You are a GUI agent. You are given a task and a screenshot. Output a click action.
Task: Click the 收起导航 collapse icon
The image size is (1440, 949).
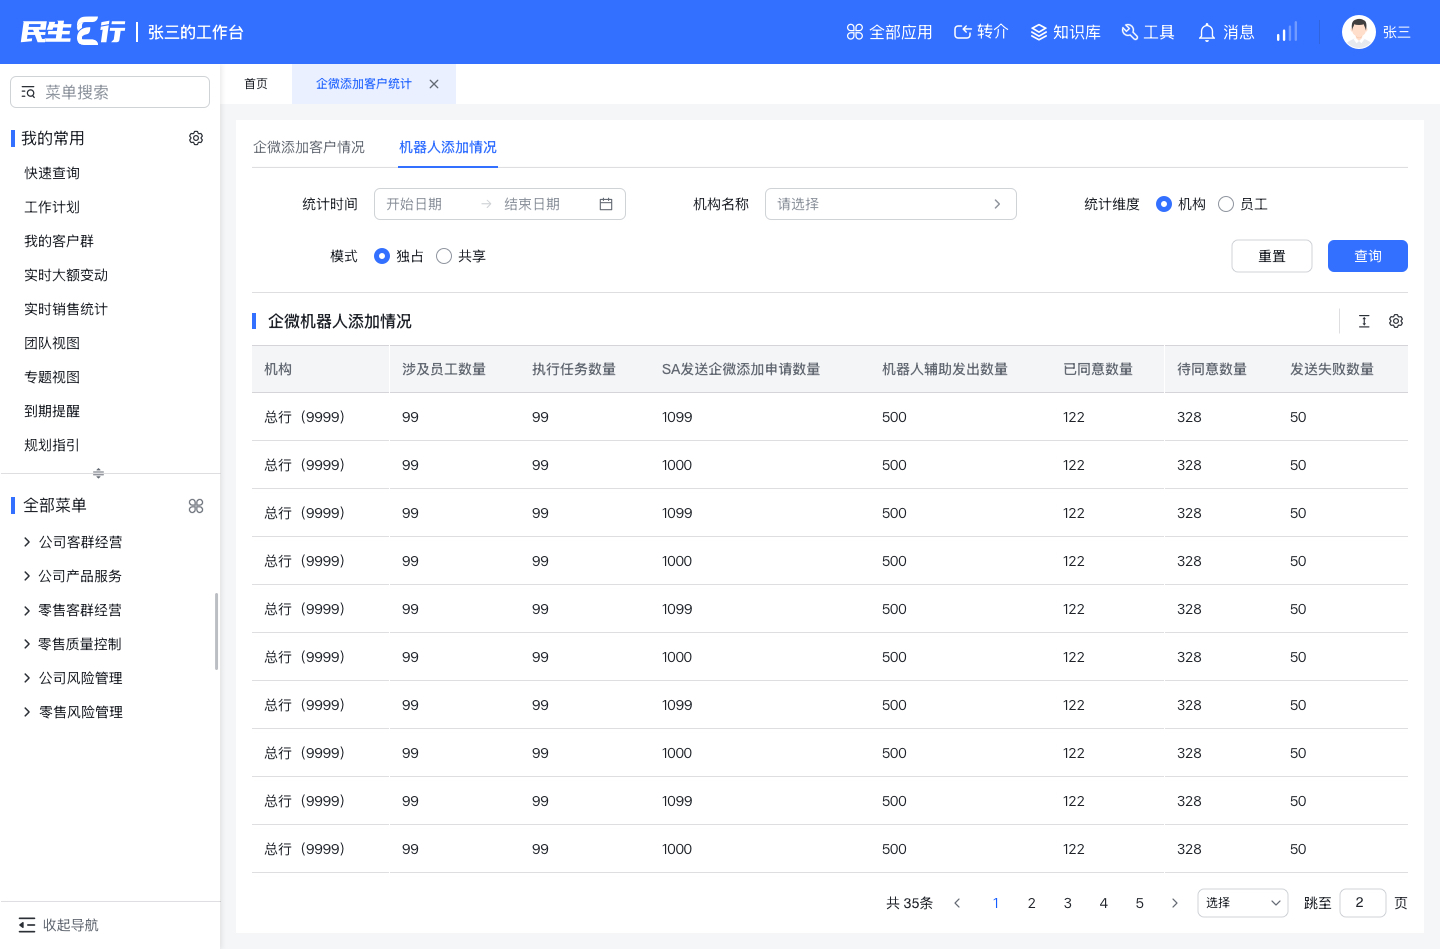pos(27,925)
